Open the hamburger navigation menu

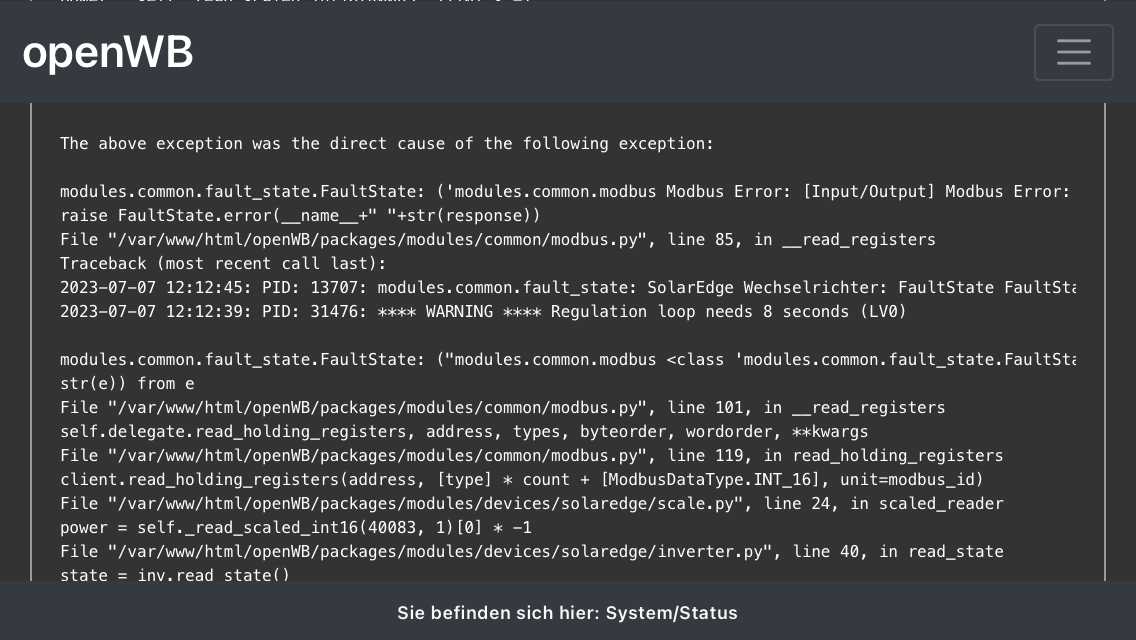(x=1073, y=52)
